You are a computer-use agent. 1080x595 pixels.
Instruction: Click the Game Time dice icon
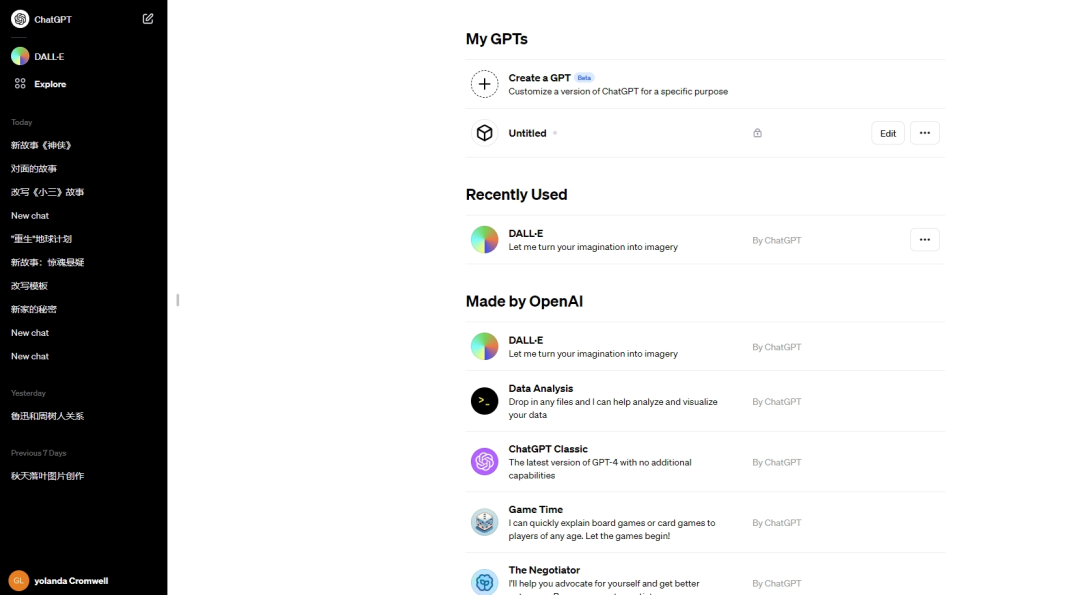pyautogui.click(x=484, y=522)
